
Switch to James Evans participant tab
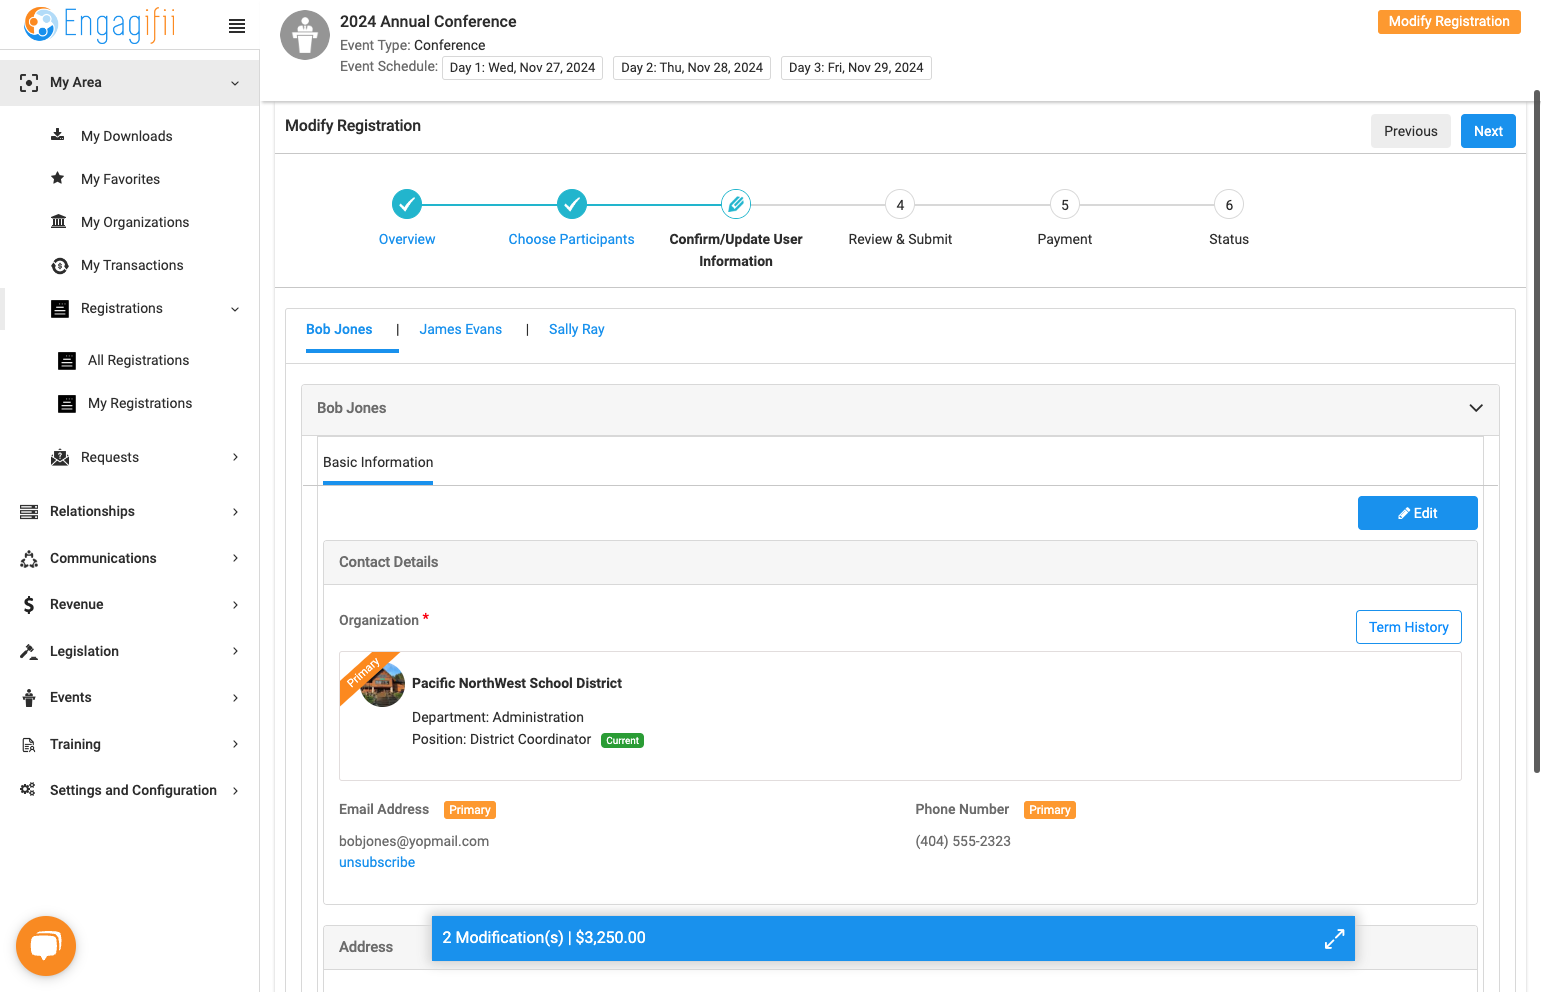click(x=461, y=329)
